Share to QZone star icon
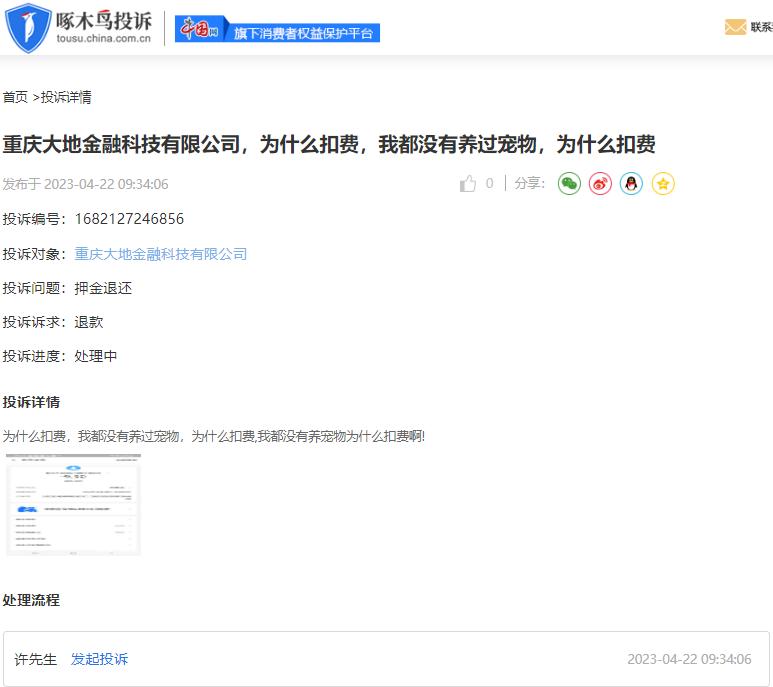Viewport: 773px width, 687px height. click(663, 184)
